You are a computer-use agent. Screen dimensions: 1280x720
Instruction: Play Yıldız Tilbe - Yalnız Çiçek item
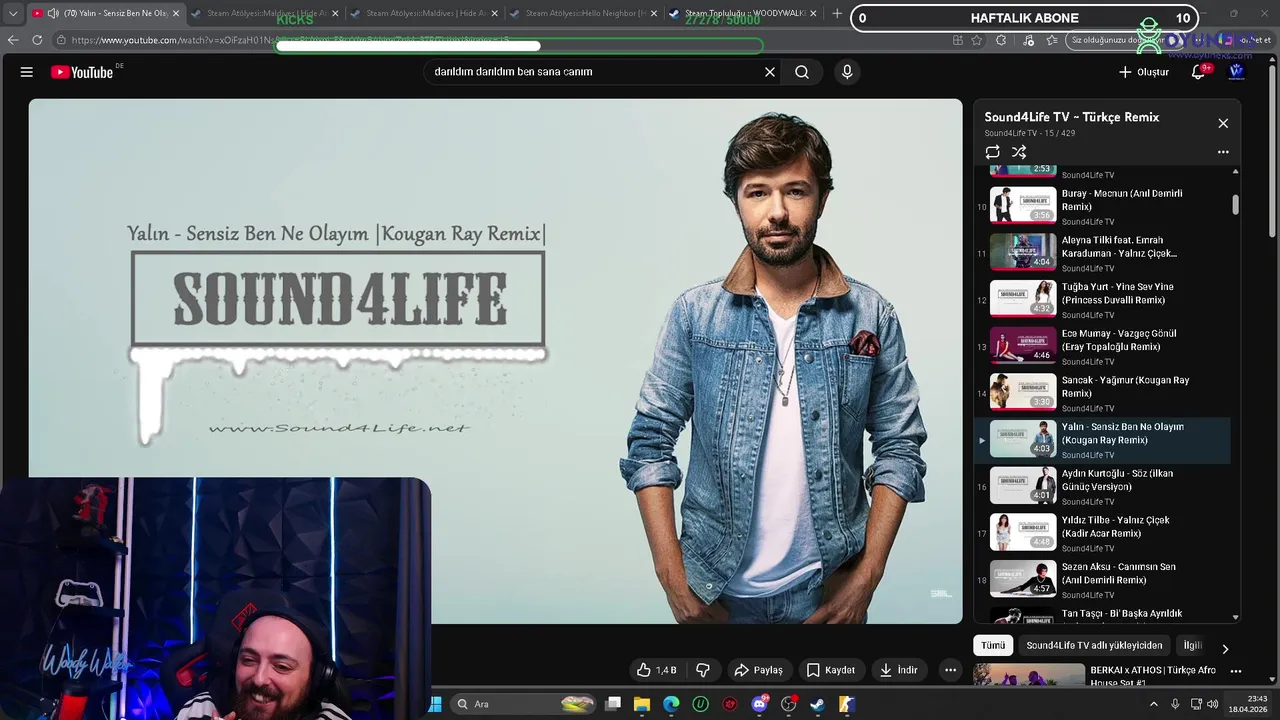[x=1102, y=533]
